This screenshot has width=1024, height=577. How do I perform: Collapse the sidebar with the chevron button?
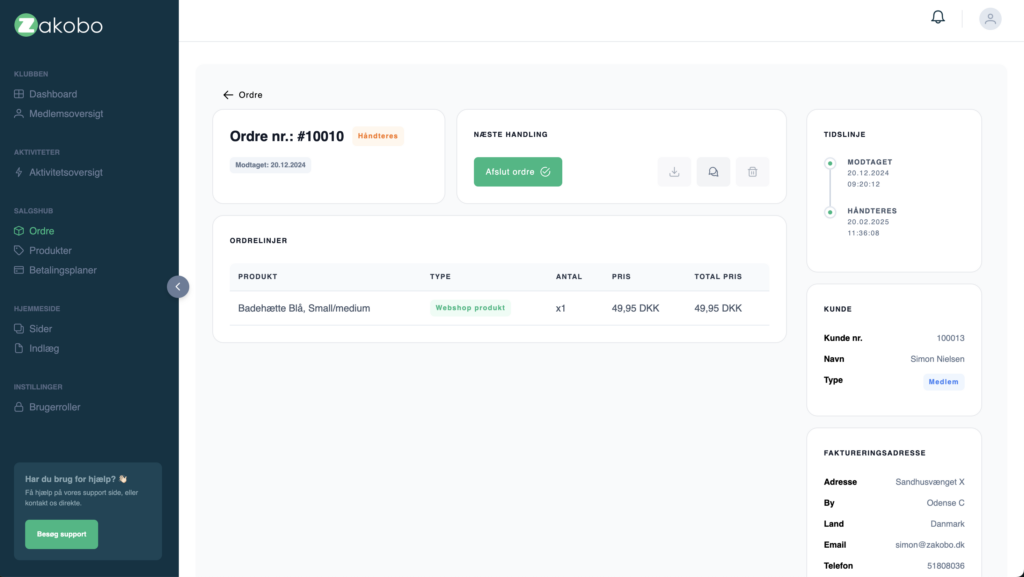click(x=178, y=287)
